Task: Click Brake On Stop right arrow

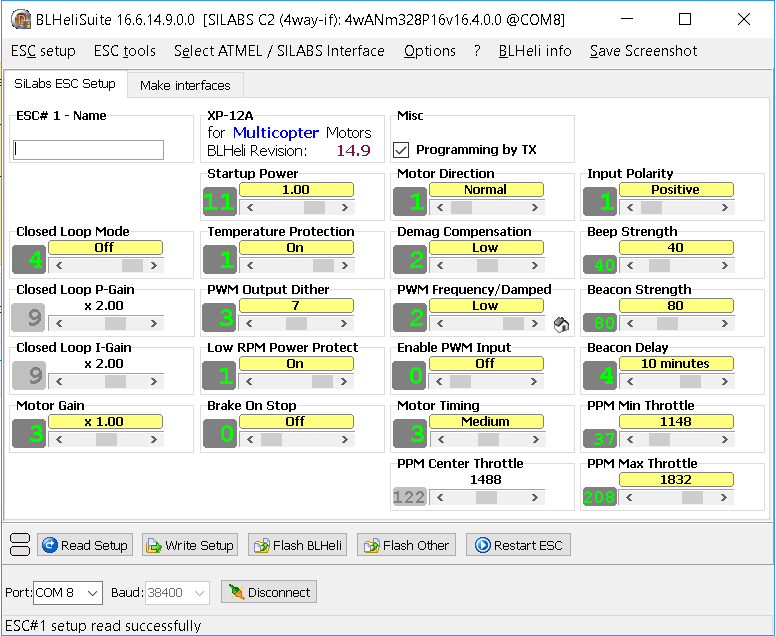Action: 345,440
